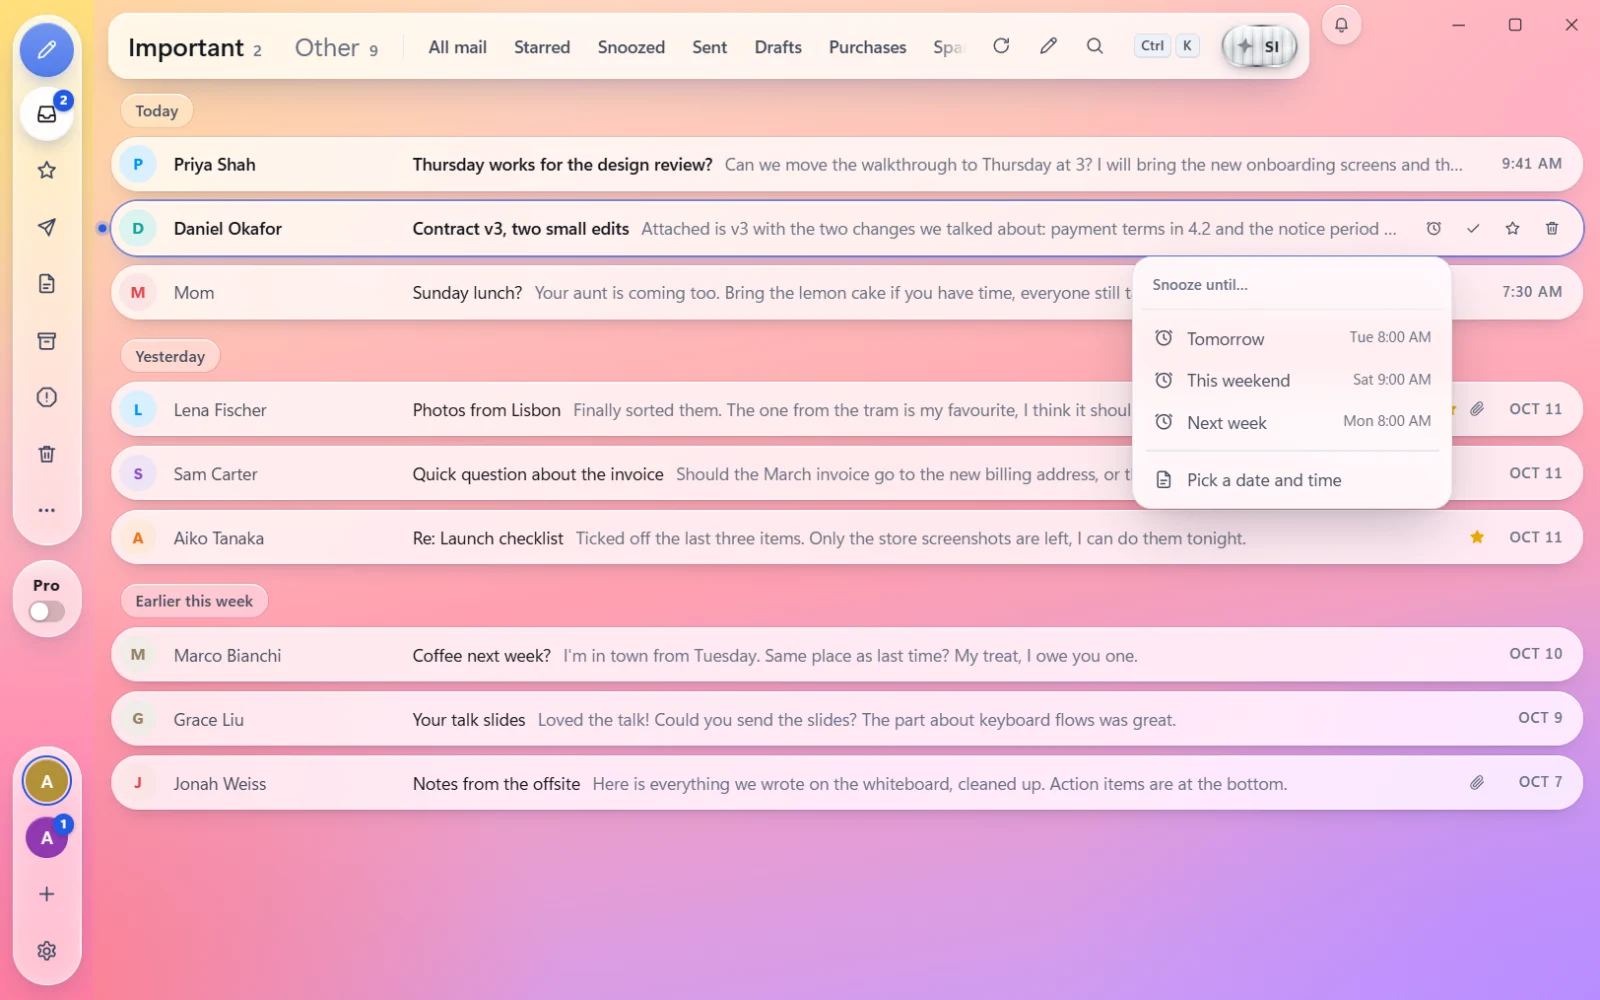Switch to the purple A account with badge
The width and height of the screenshot is (1600, 1000).
[47, 838]
